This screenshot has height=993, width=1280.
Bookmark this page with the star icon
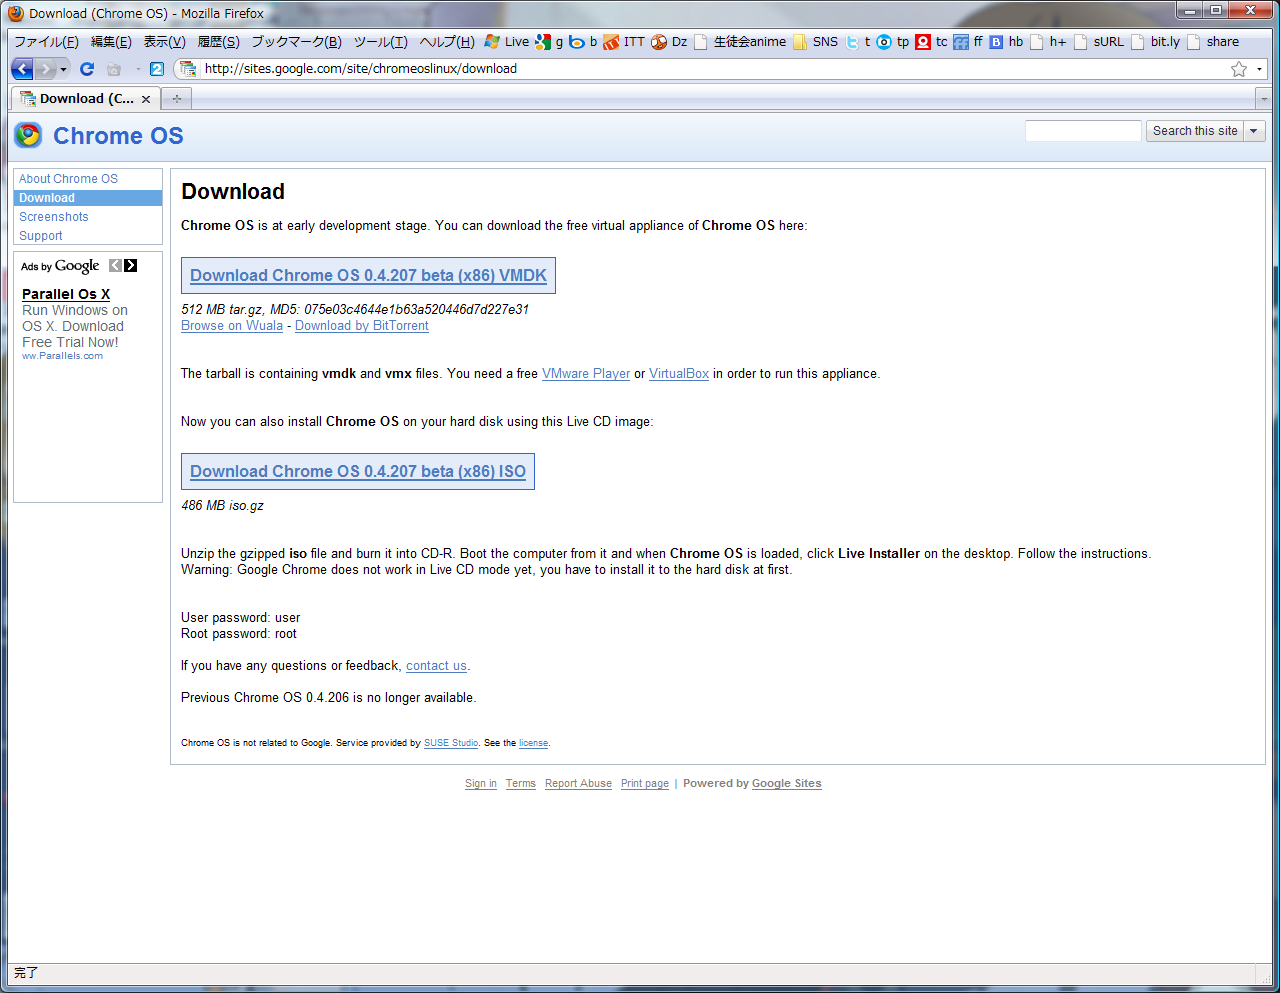click(x=1239, y=69)
